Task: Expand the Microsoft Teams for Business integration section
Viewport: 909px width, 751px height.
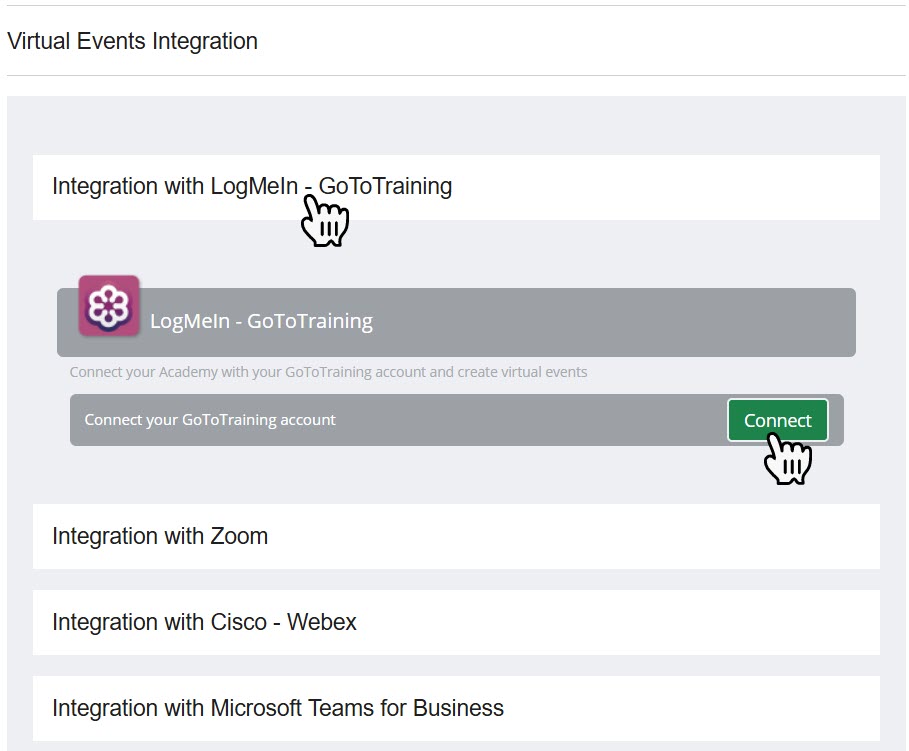Action: pos(277,708)
